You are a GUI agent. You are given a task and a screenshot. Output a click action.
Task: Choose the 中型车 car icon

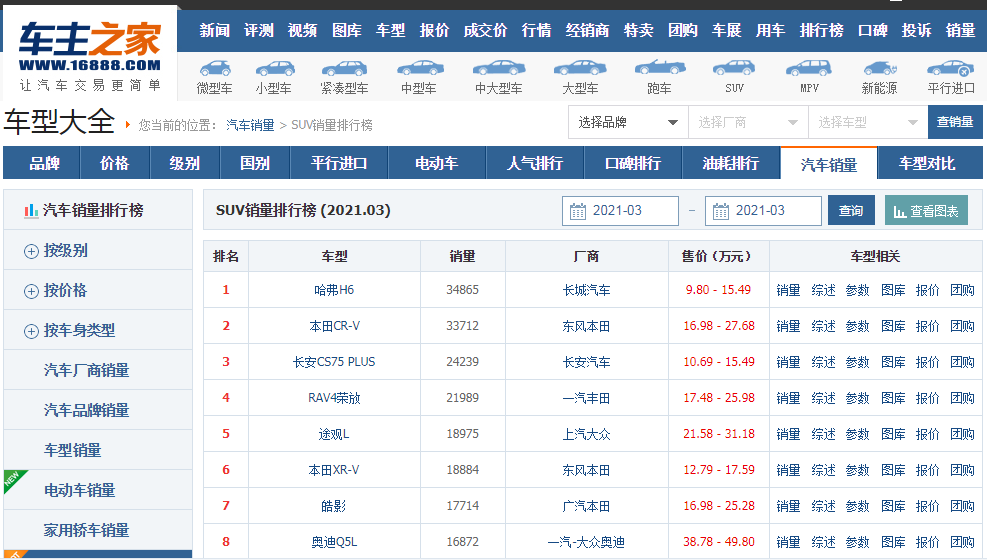click(x=420, y=67)
